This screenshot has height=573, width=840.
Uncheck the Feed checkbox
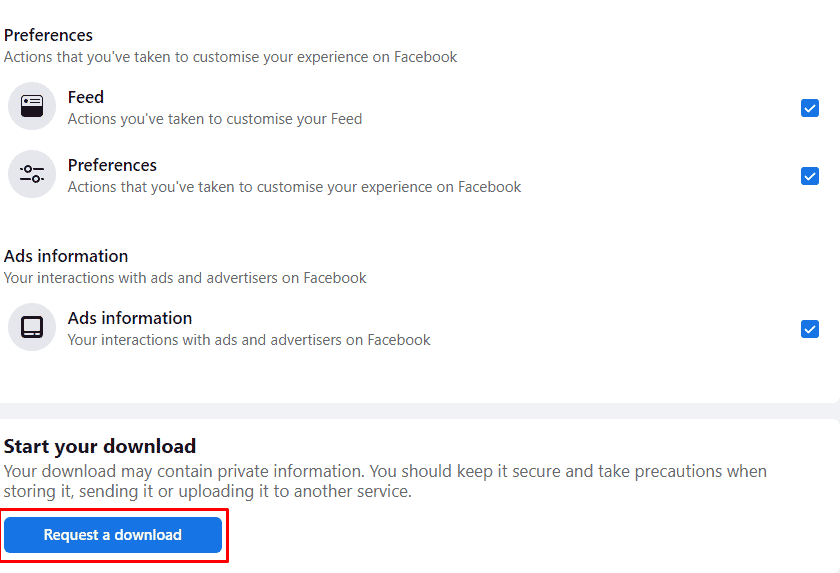coord(809,108)
